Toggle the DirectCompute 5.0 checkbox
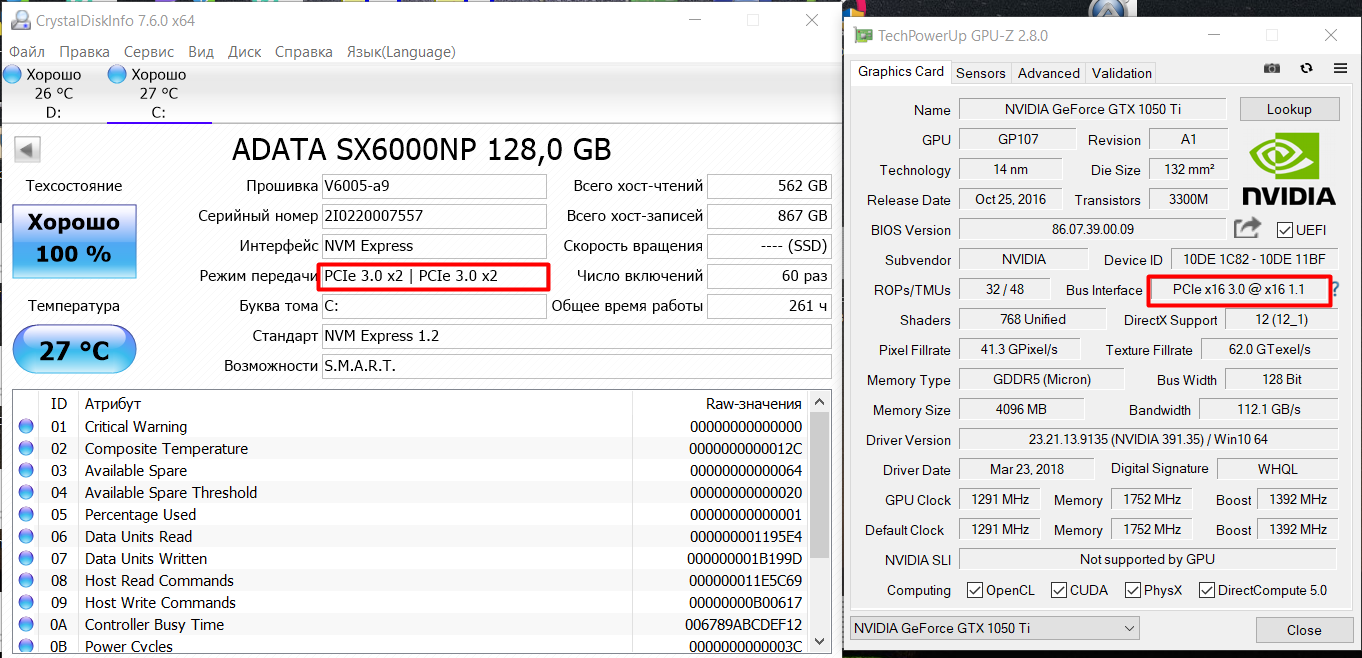The height and width of the screenshot is (658, 1362). [x=1207, y=590]
